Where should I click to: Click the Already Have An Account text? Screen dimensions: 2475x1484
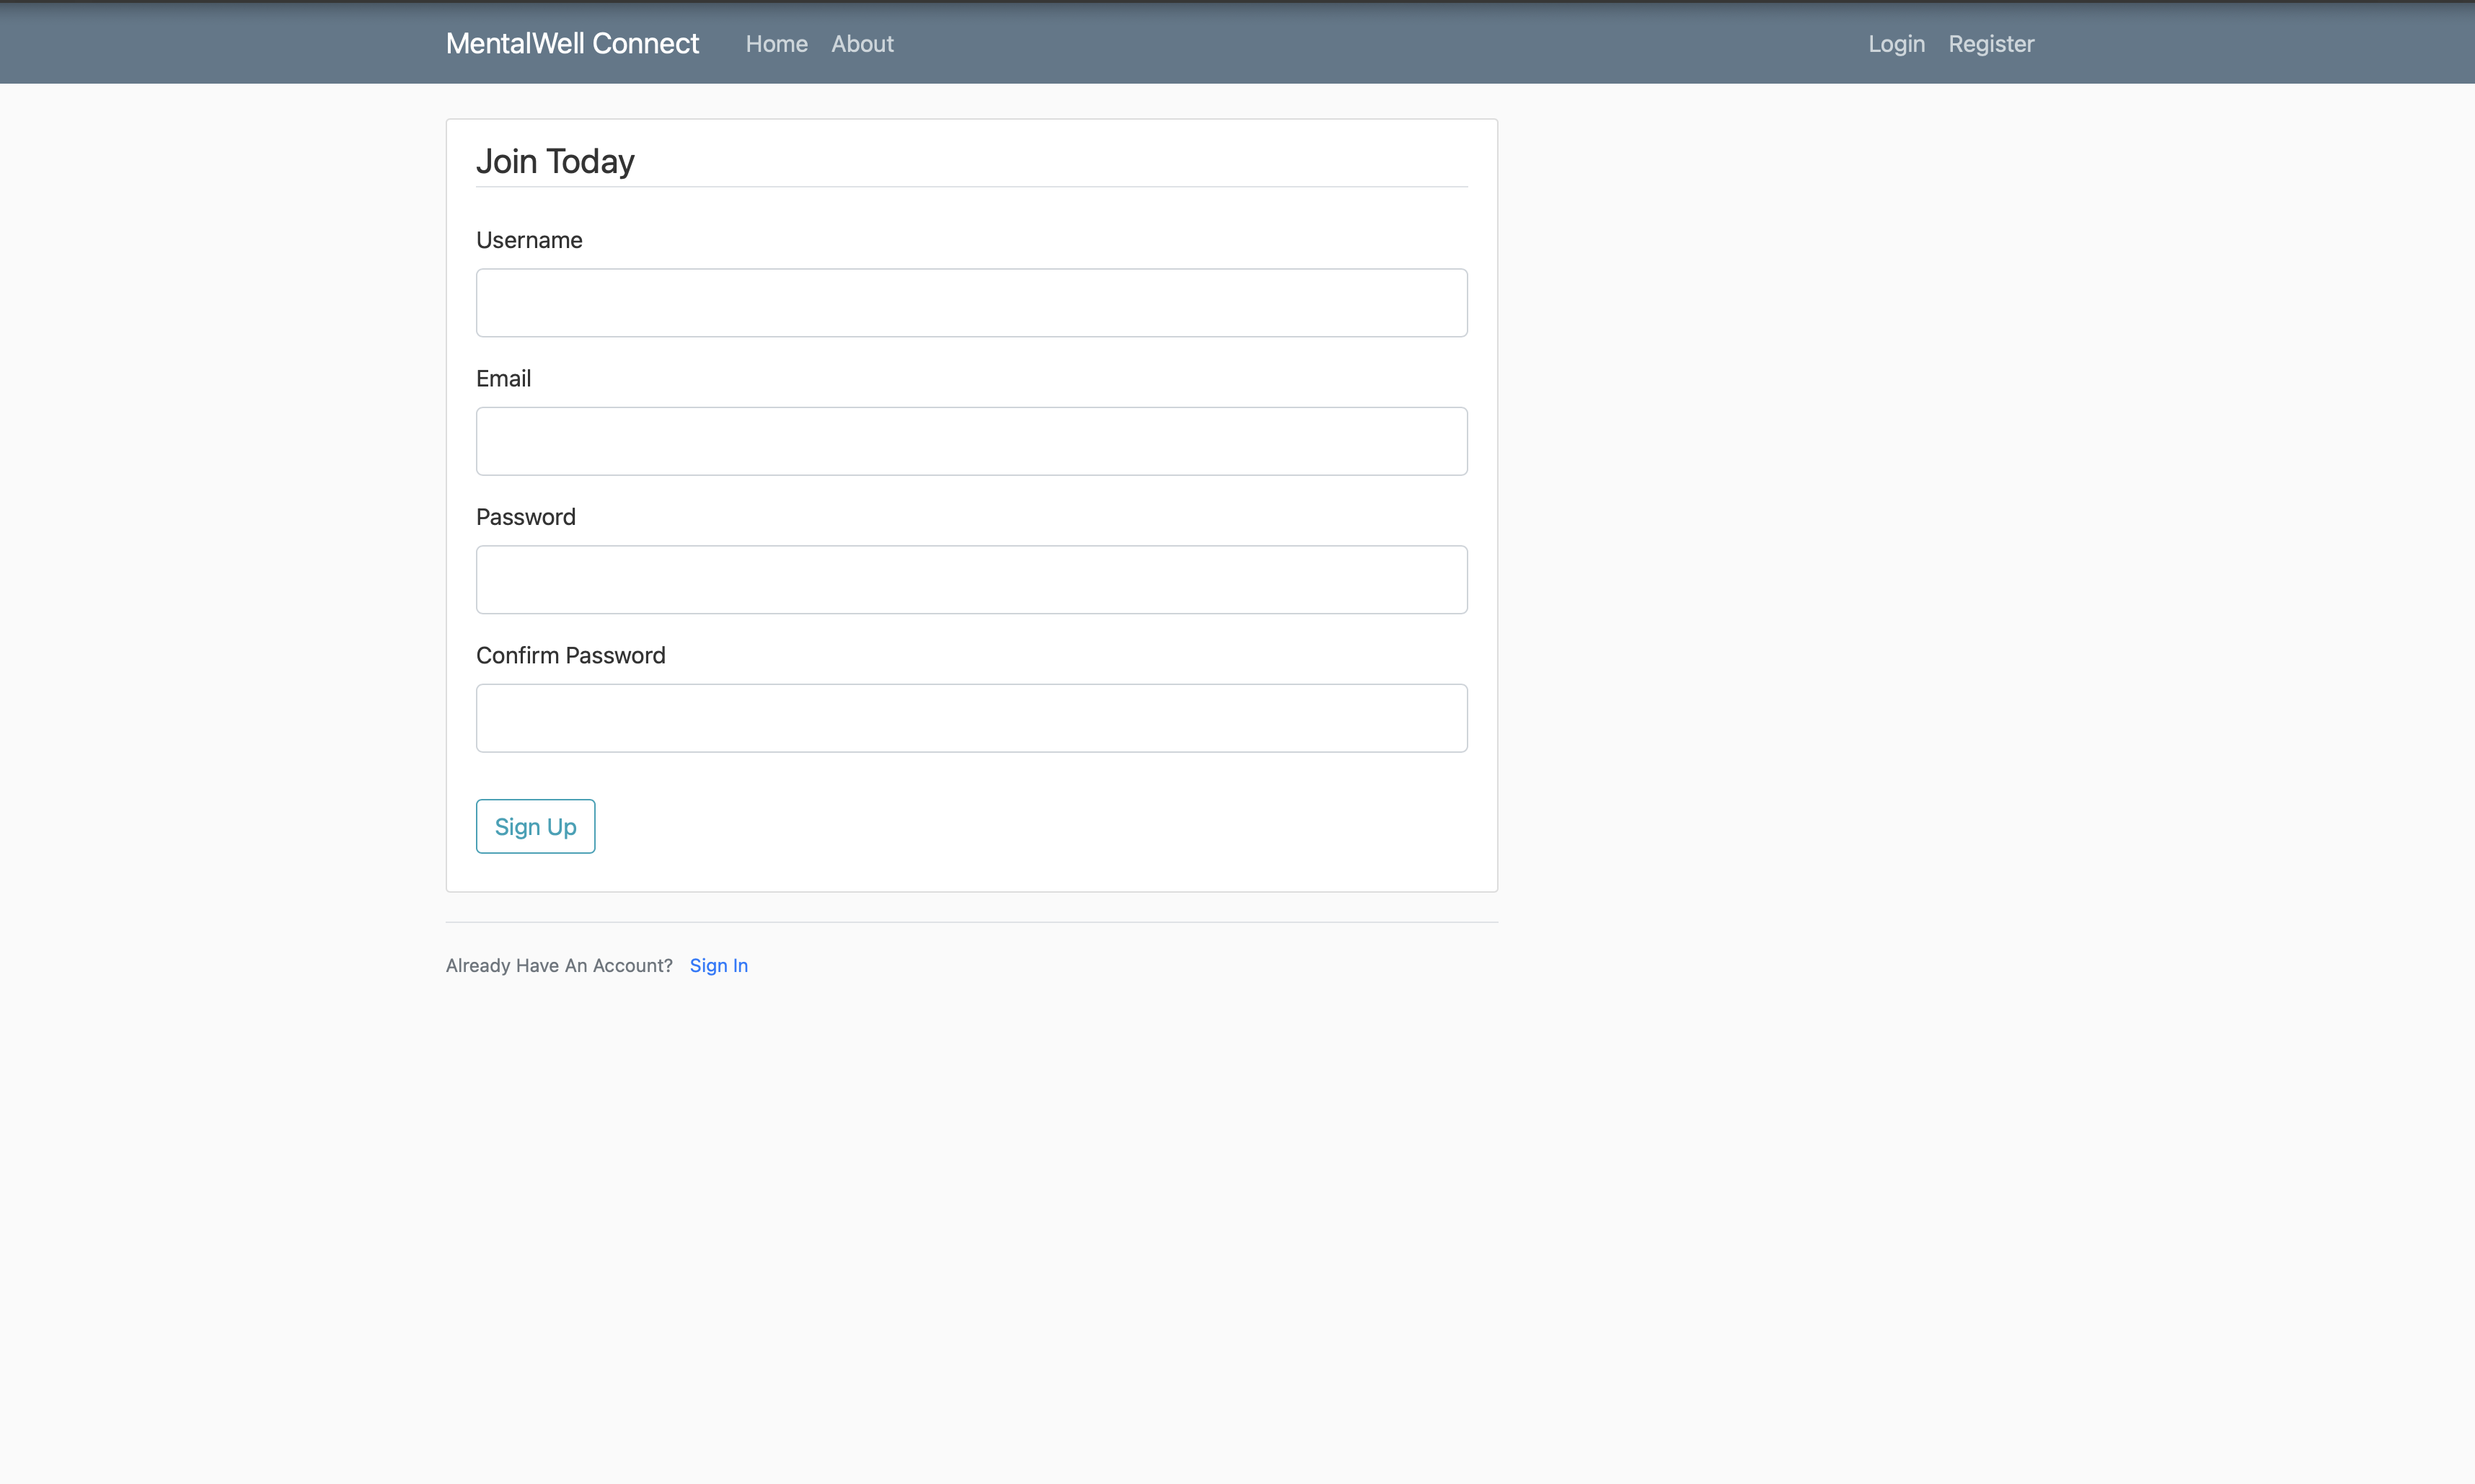[559, 965]
